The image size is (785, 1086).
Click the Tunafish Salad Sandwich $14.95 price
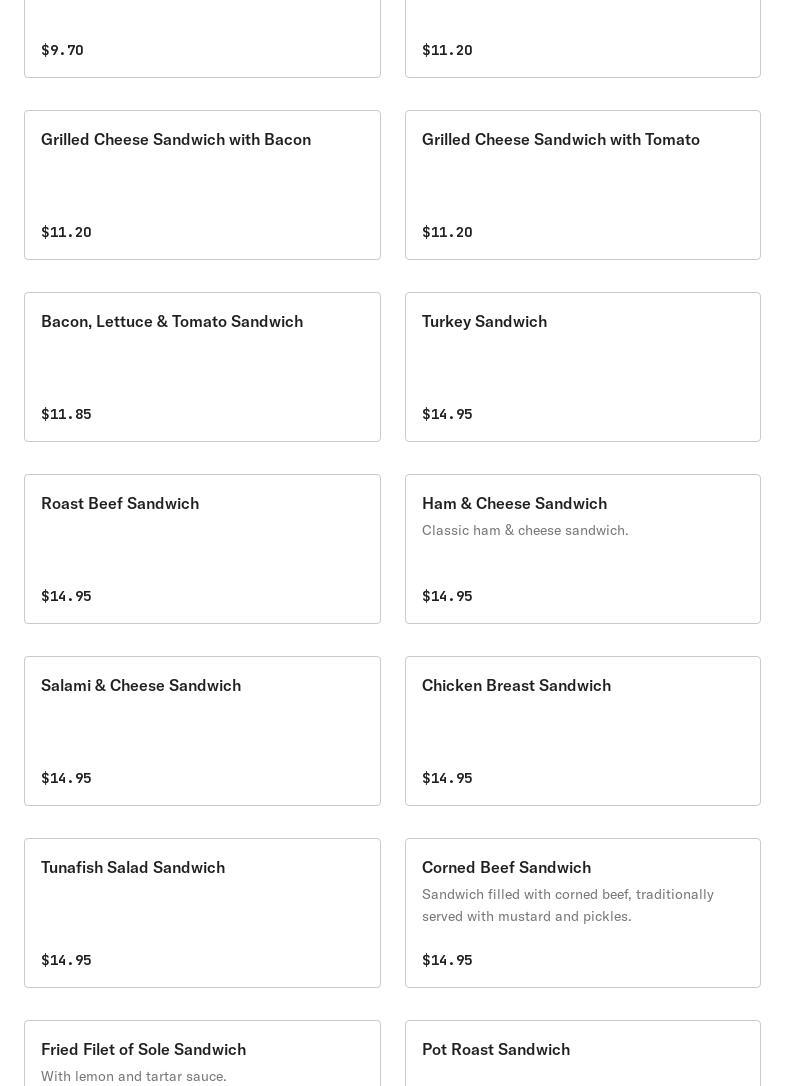coord(66,960)
